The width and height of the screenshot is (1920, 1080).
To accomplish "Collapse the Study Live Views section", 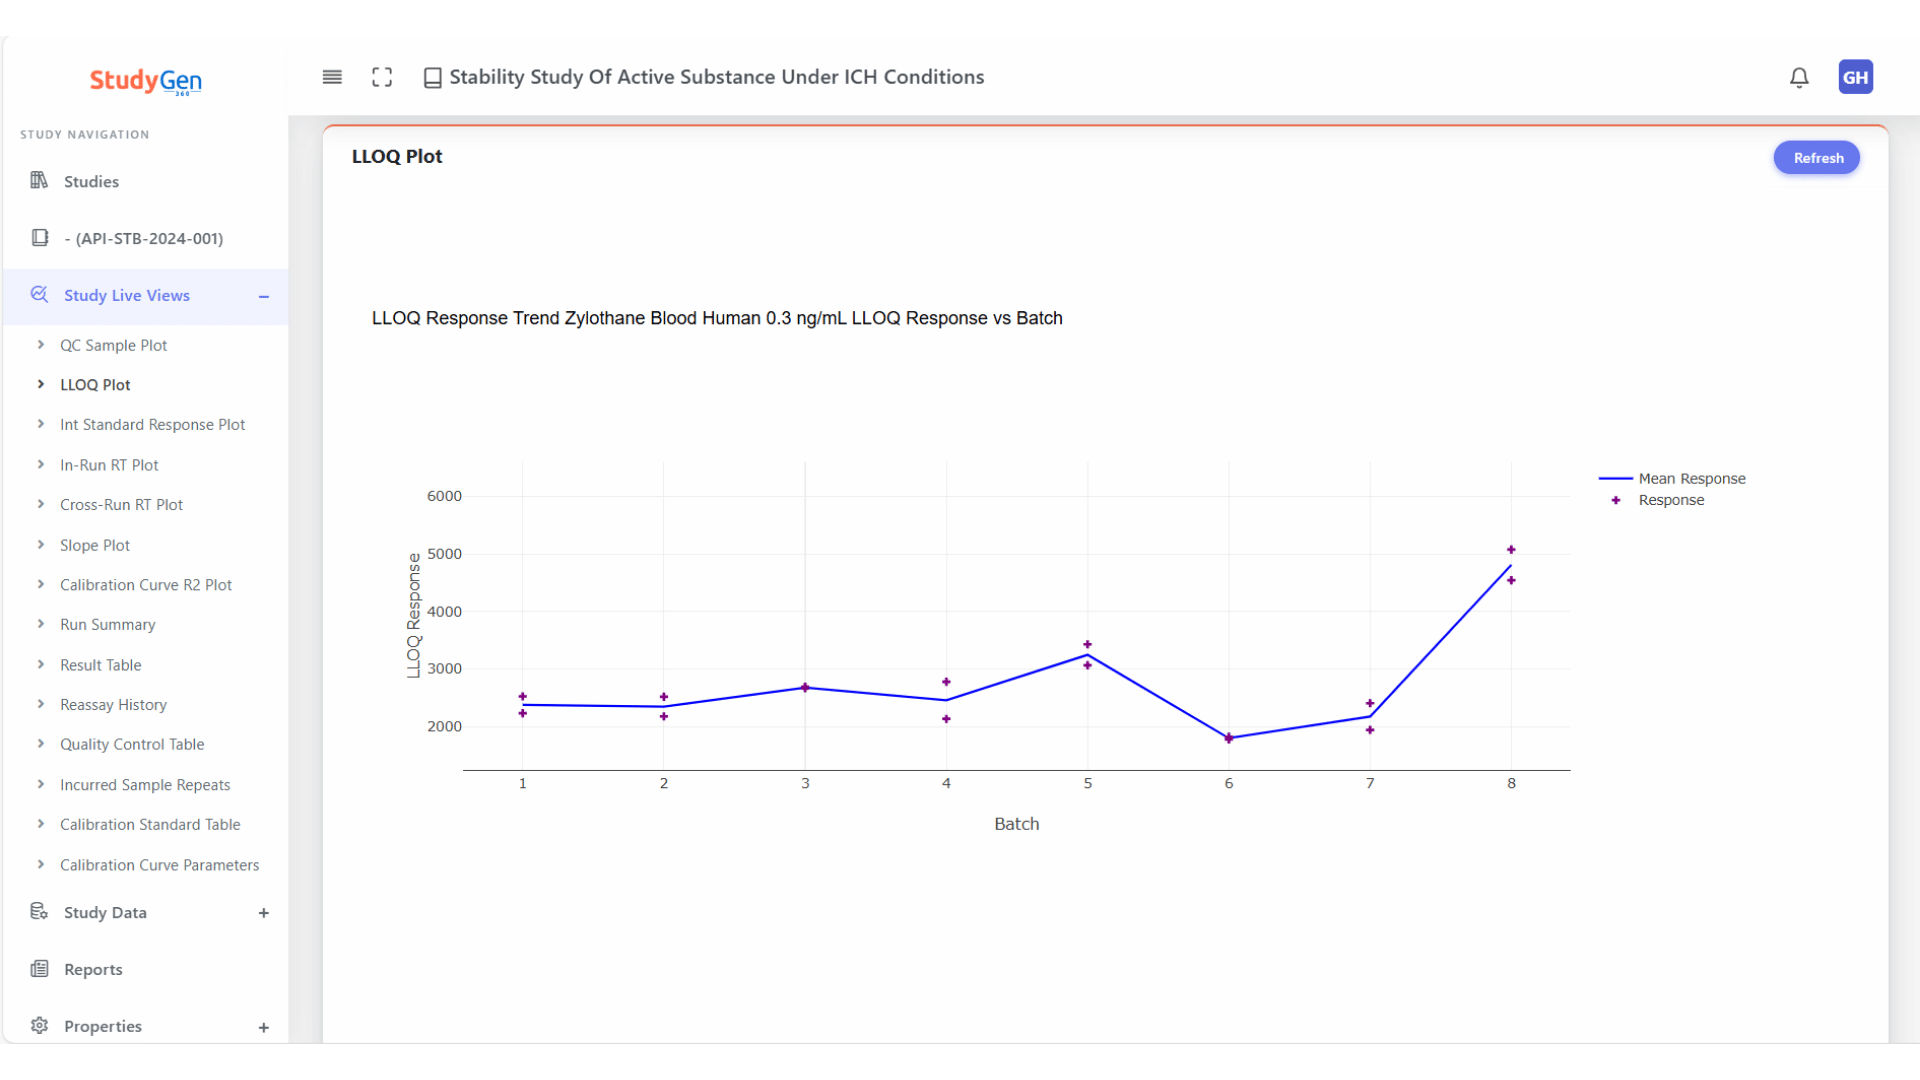I will (264, 296).
